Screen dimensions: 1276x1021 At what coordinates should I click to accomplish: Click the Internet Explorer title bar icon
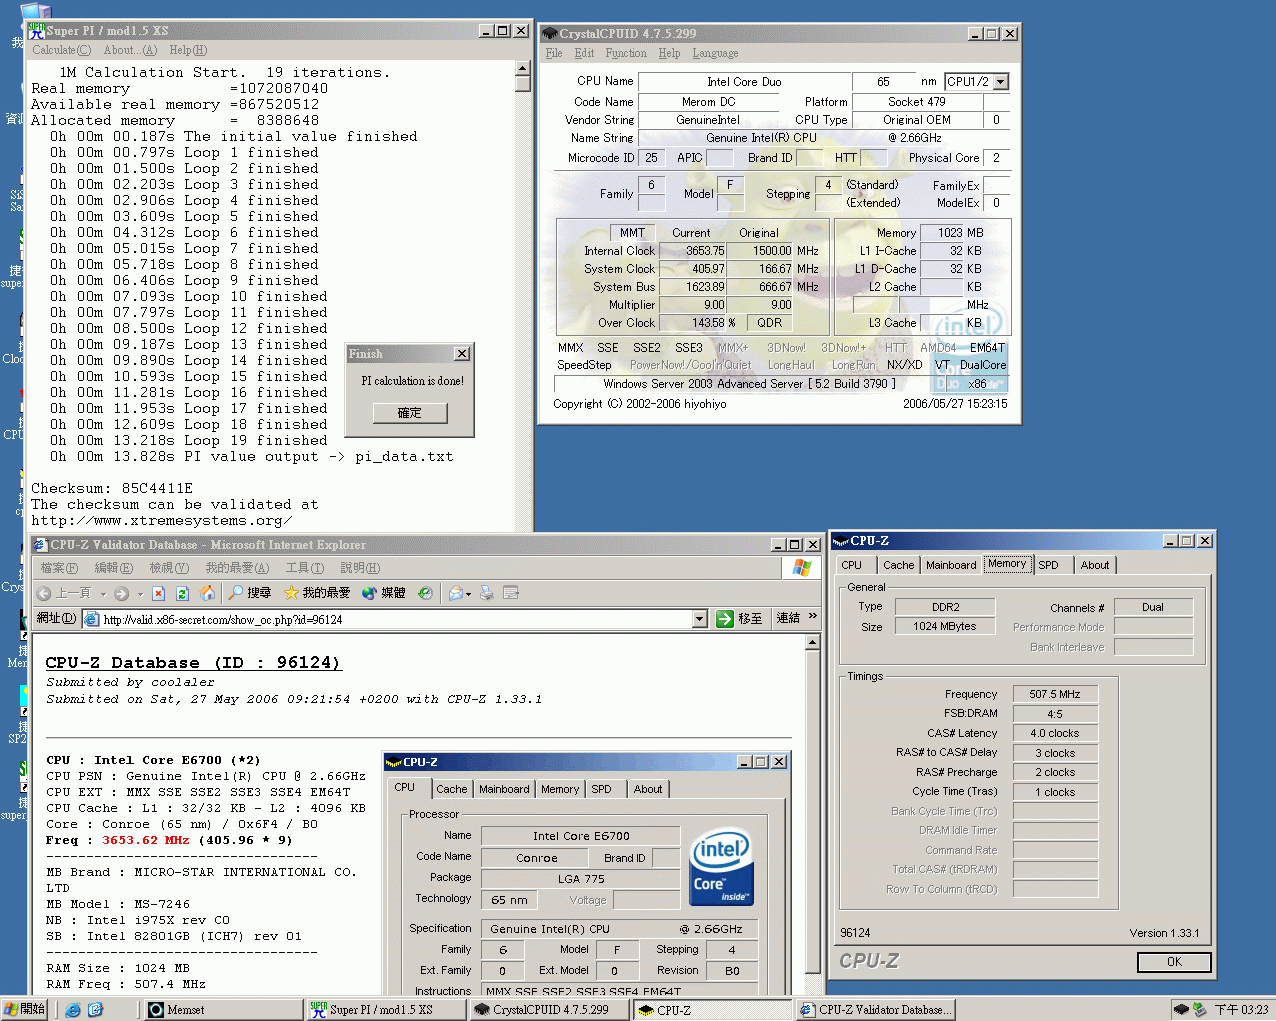(40, 545)
